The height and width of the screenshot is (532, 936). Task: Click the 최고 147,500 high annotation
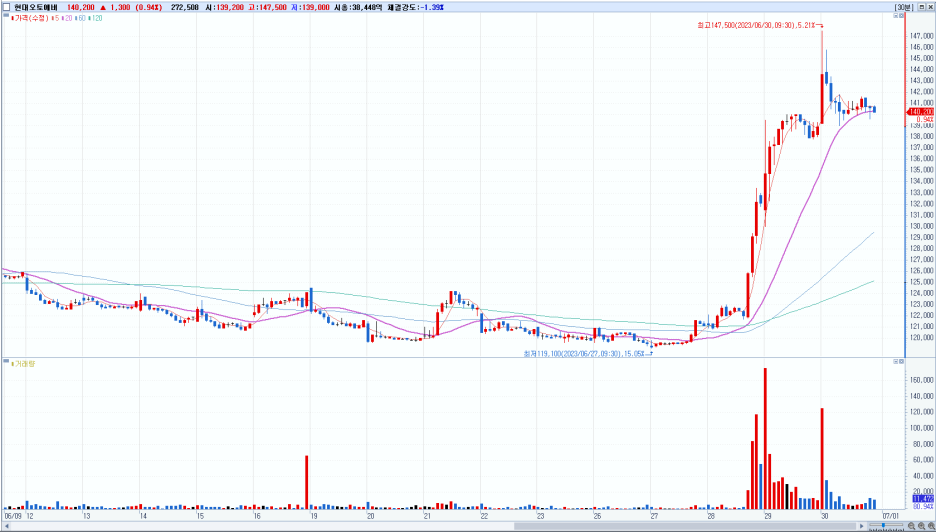coord(758,26)
